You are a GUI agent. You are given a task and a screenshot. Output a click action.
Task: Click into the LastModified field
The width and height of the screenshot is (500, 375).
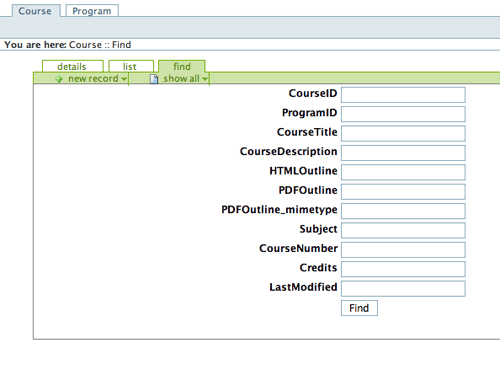click(x=403, y=289)
